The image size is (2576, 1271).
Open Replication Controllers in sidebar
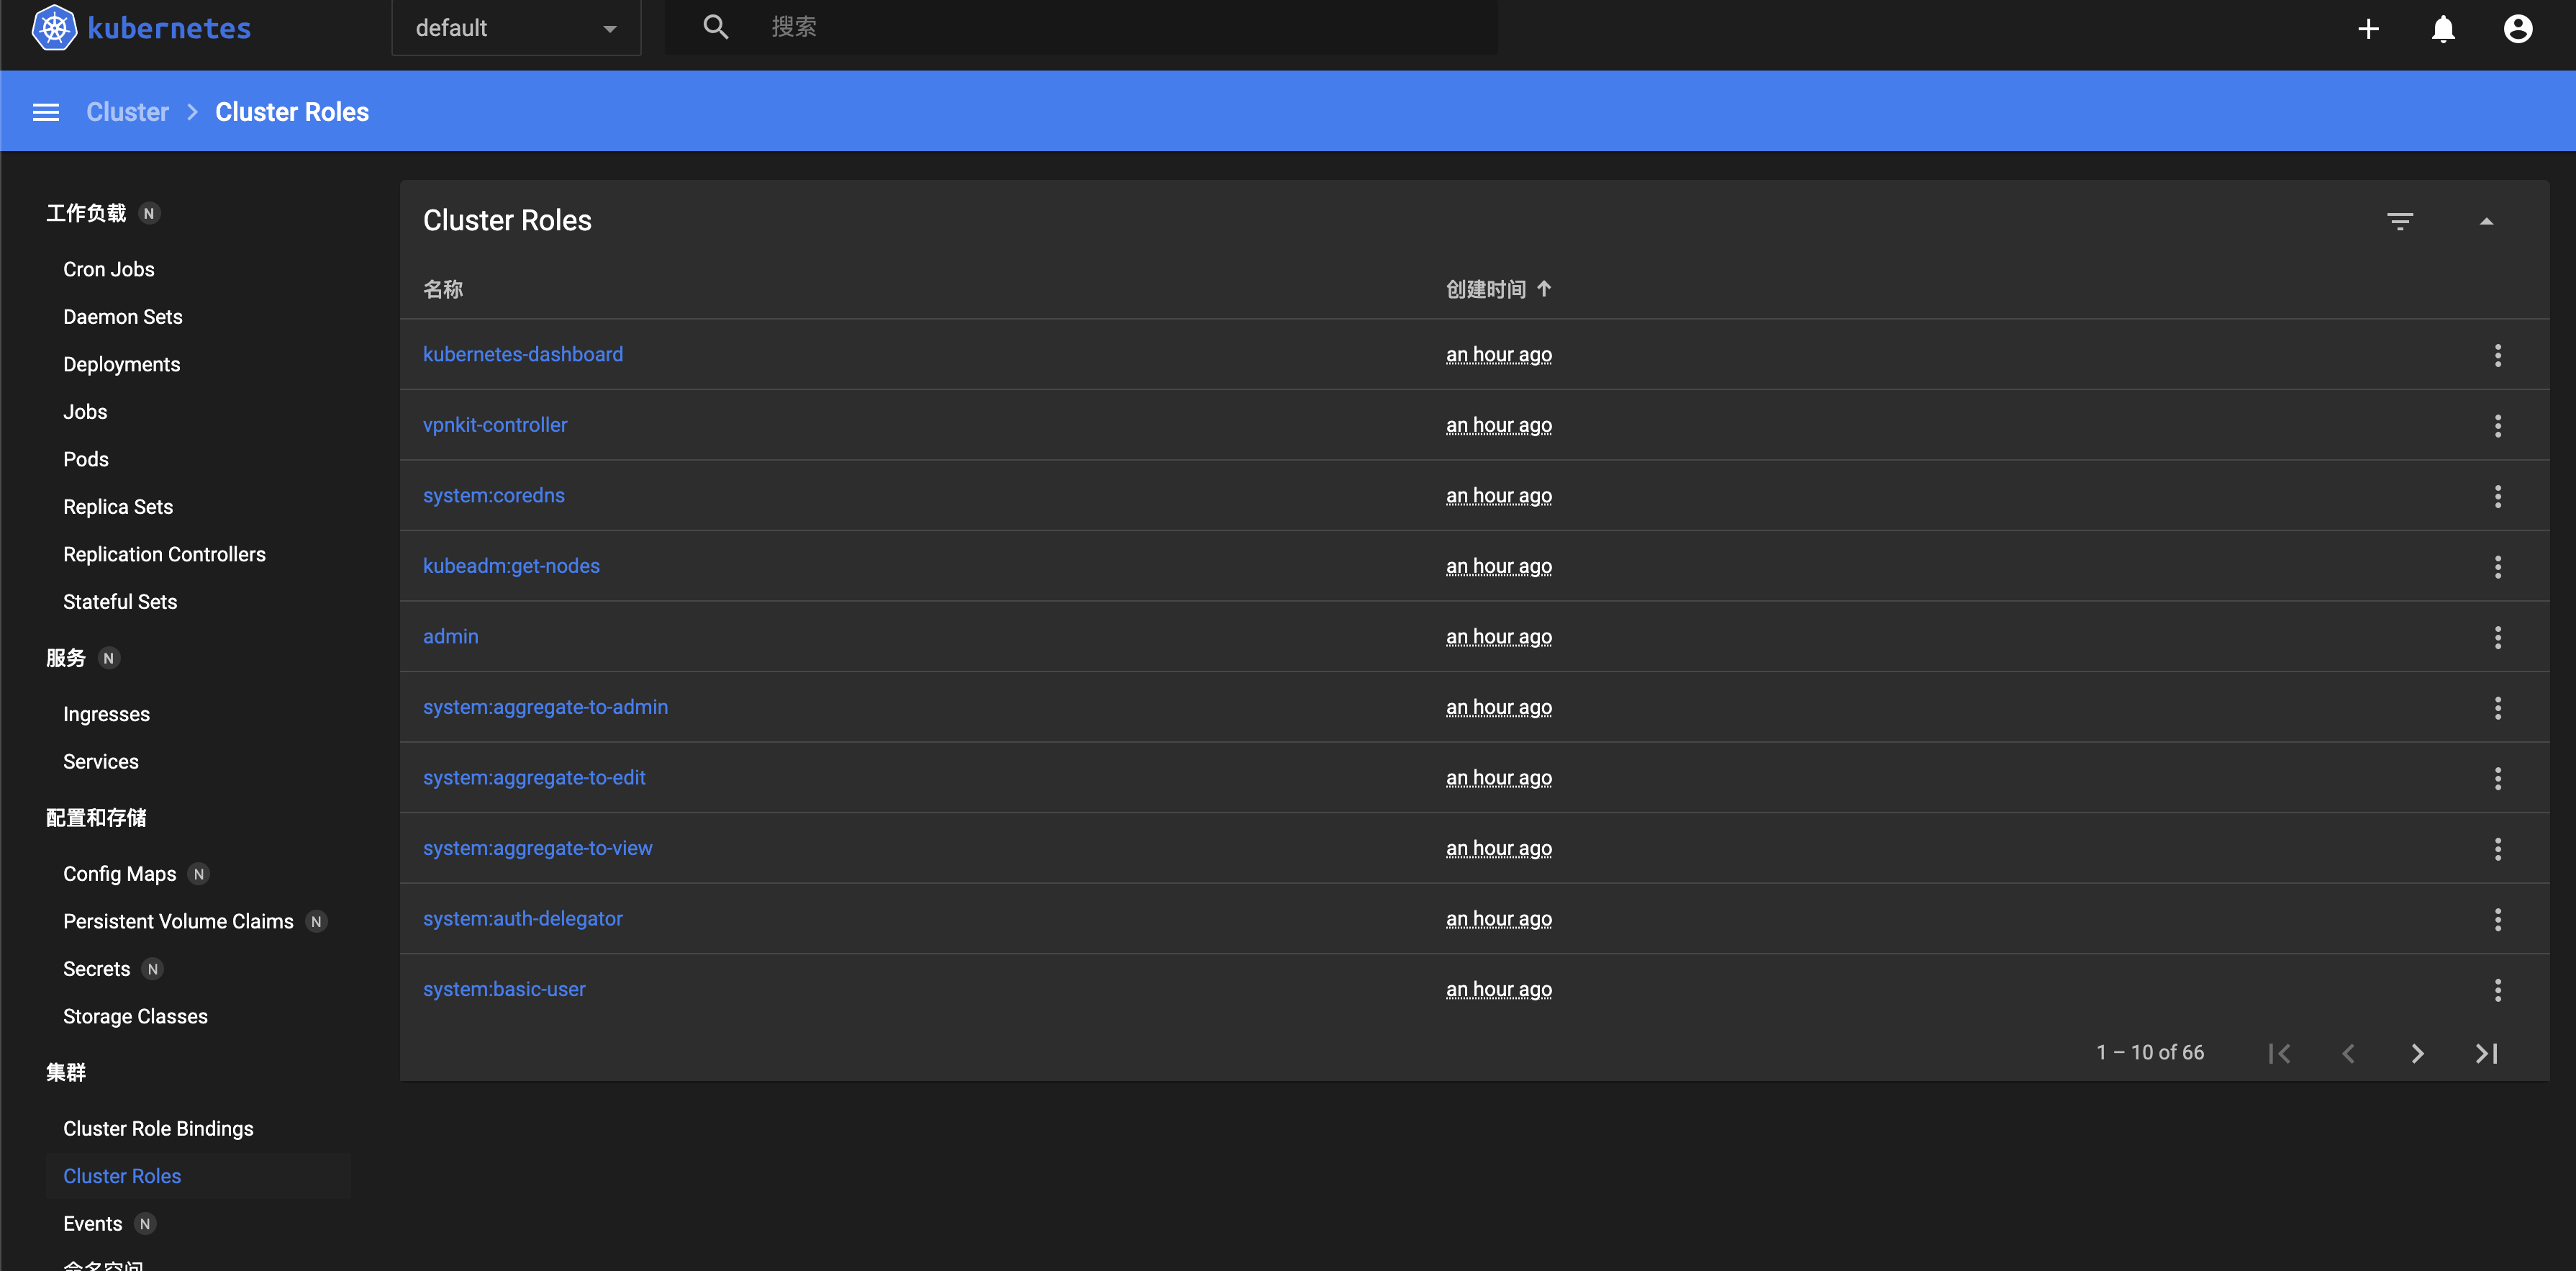point(165,554)
